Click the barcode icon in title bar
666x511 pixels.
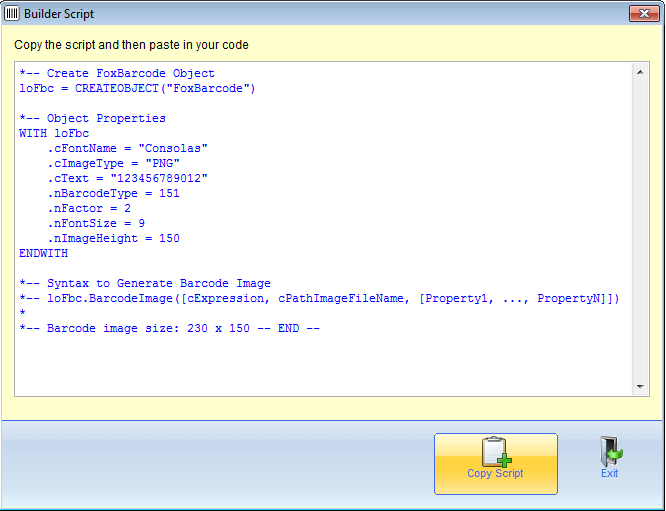pyautogui.click(x=11, y=14)
